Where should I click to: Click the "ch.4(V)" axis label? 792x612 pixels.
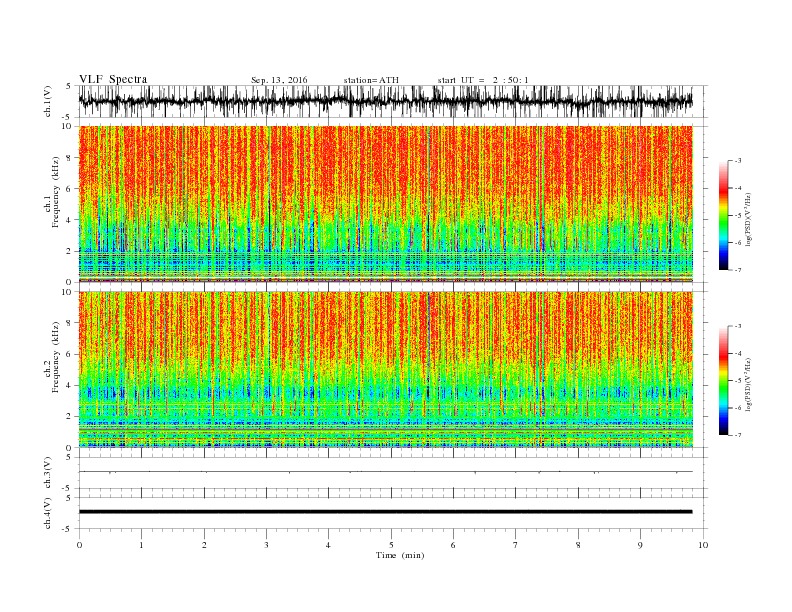(48, 513)
